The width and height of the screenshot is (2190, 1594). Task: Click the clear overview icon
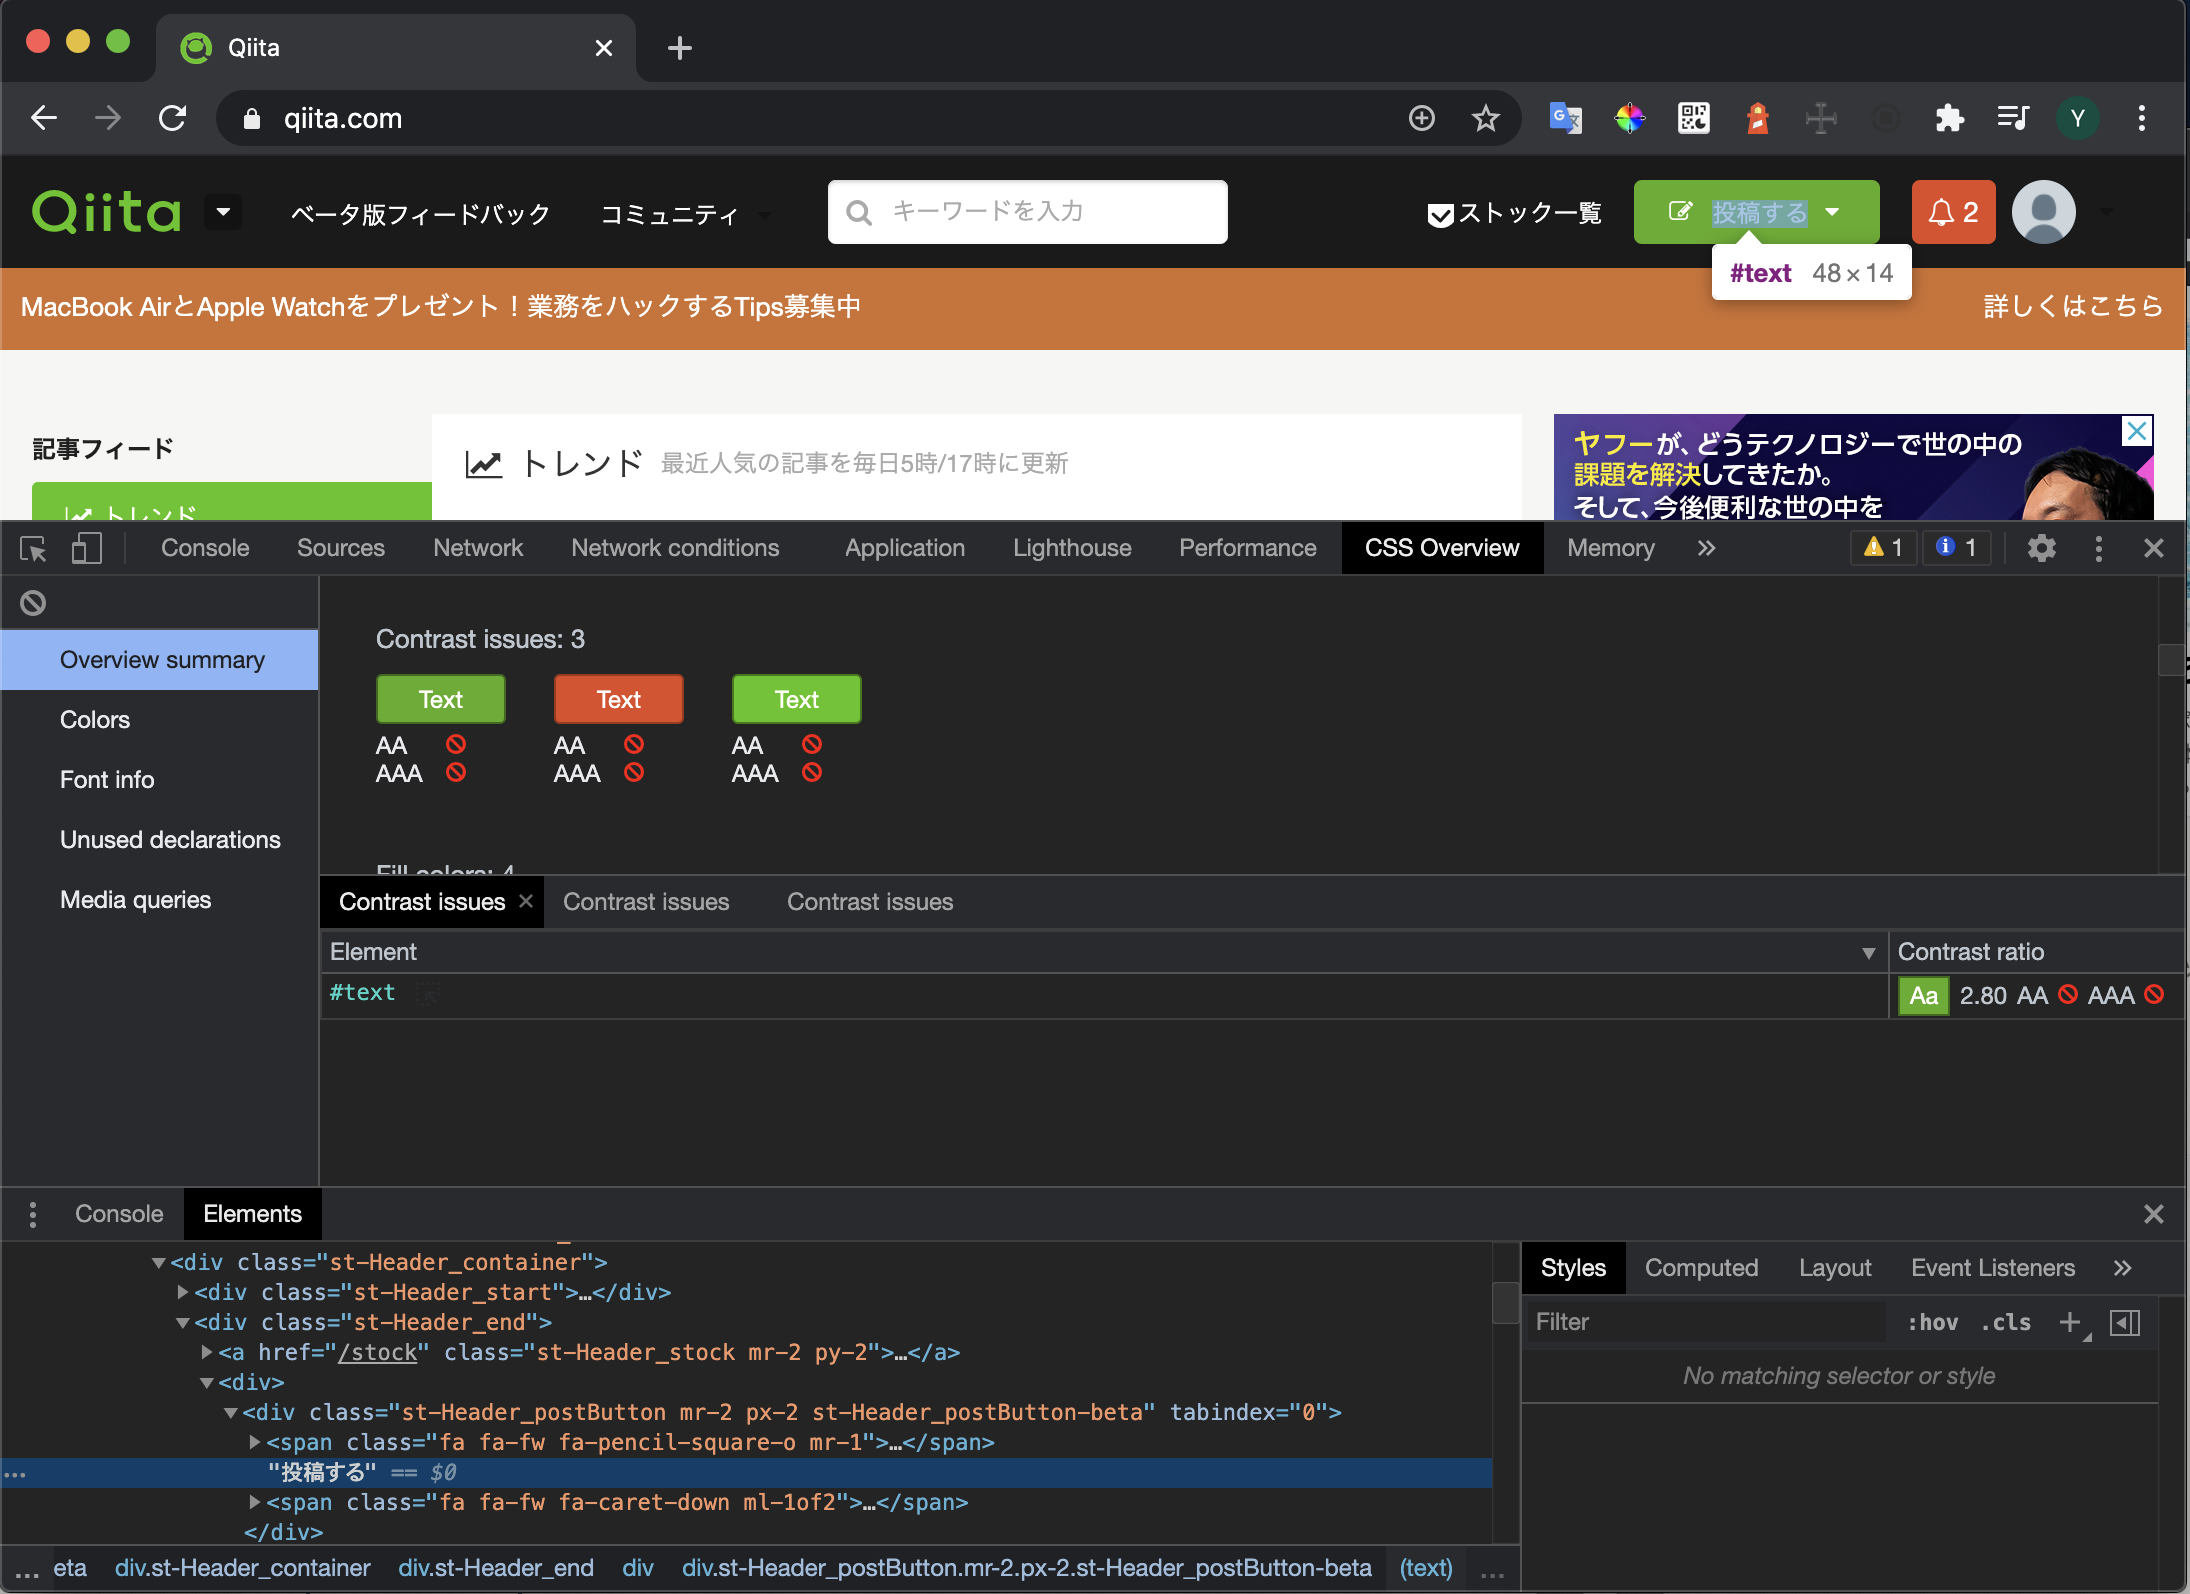pyautogui.click(x=33, y=603)
